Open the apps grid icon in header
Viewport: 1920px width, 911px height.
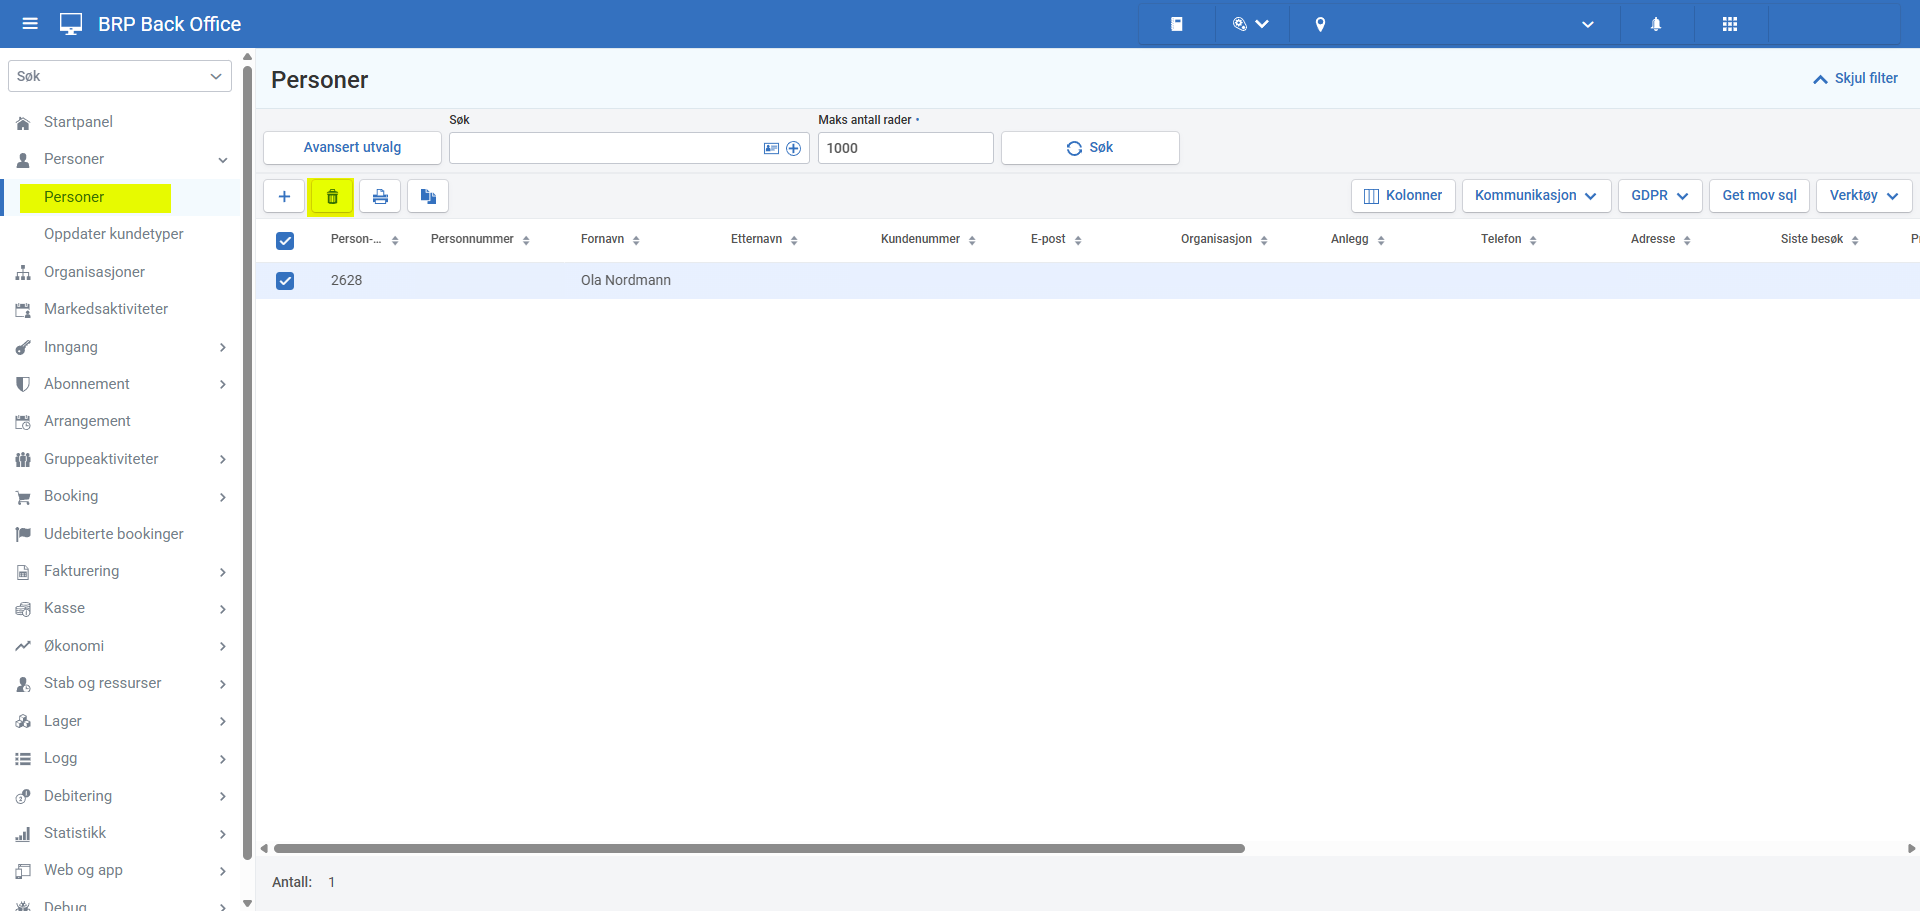coord(1730,24)
